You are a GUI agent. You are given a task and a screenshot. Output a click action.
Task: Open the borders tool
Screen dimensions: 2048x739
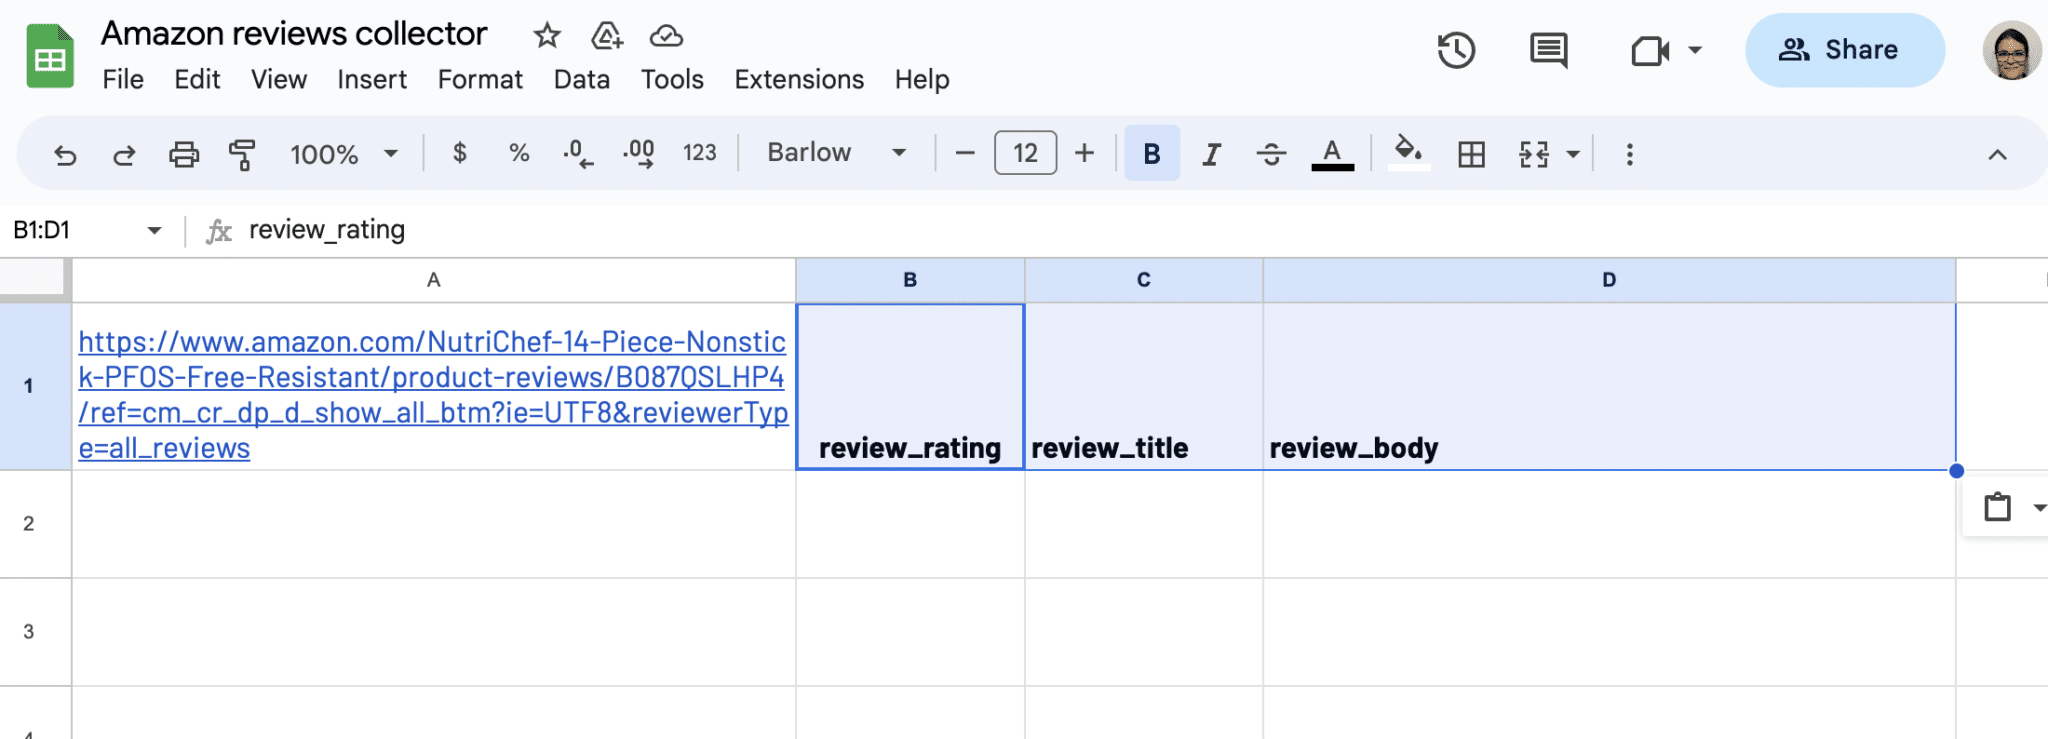1471,154
